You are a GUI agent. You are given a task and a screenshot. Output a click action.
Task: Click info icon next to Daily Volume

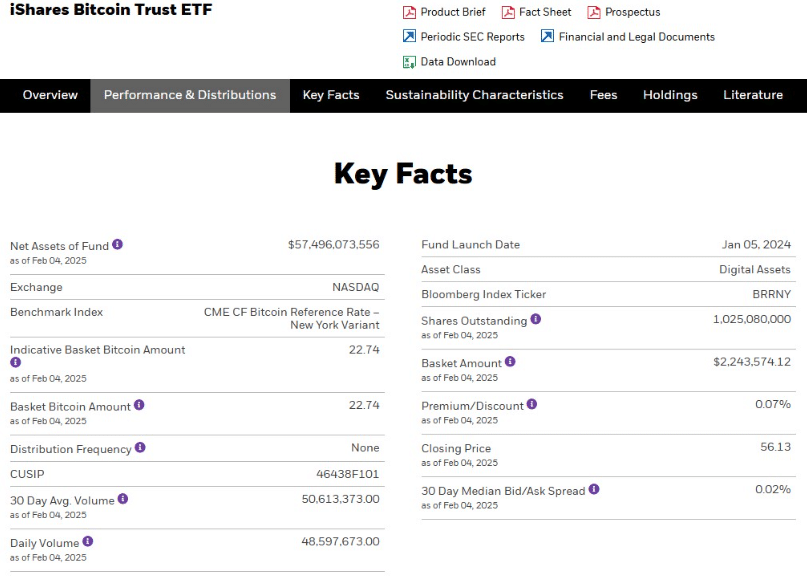coord(90,541)
